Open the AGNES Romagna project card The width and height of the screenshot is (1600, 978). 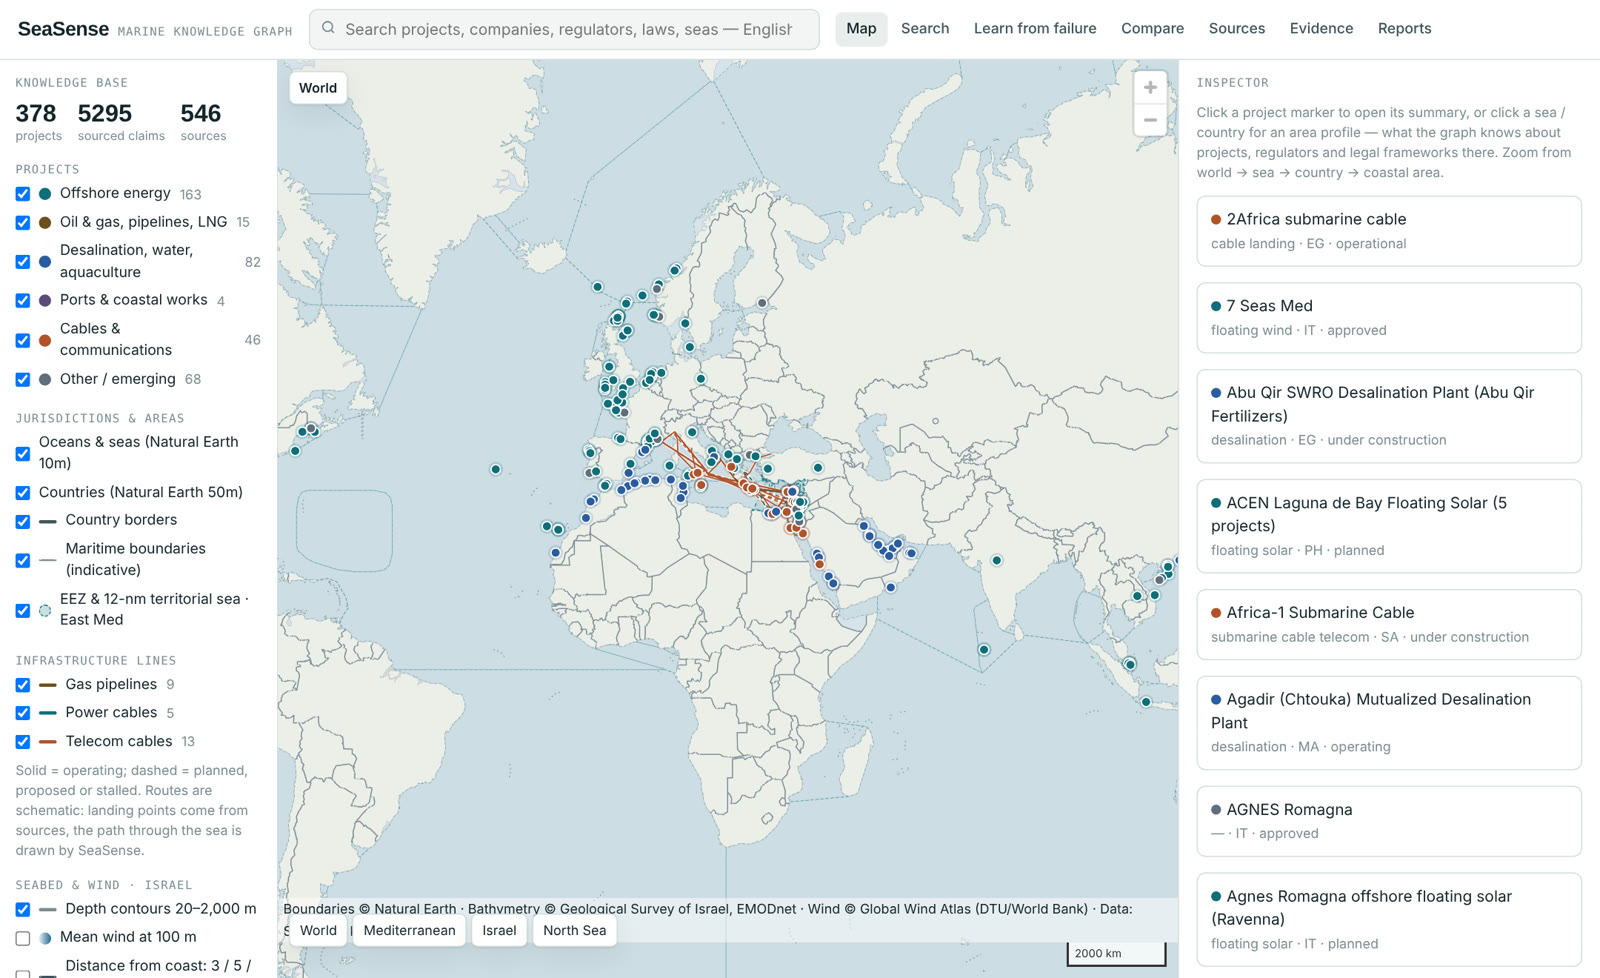(1389, 821)
